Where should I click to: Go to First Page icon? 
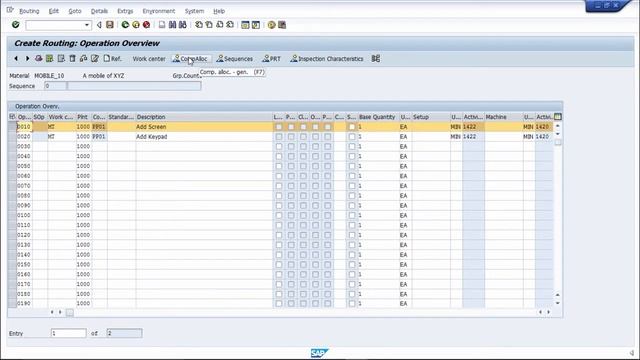(199, 25)
